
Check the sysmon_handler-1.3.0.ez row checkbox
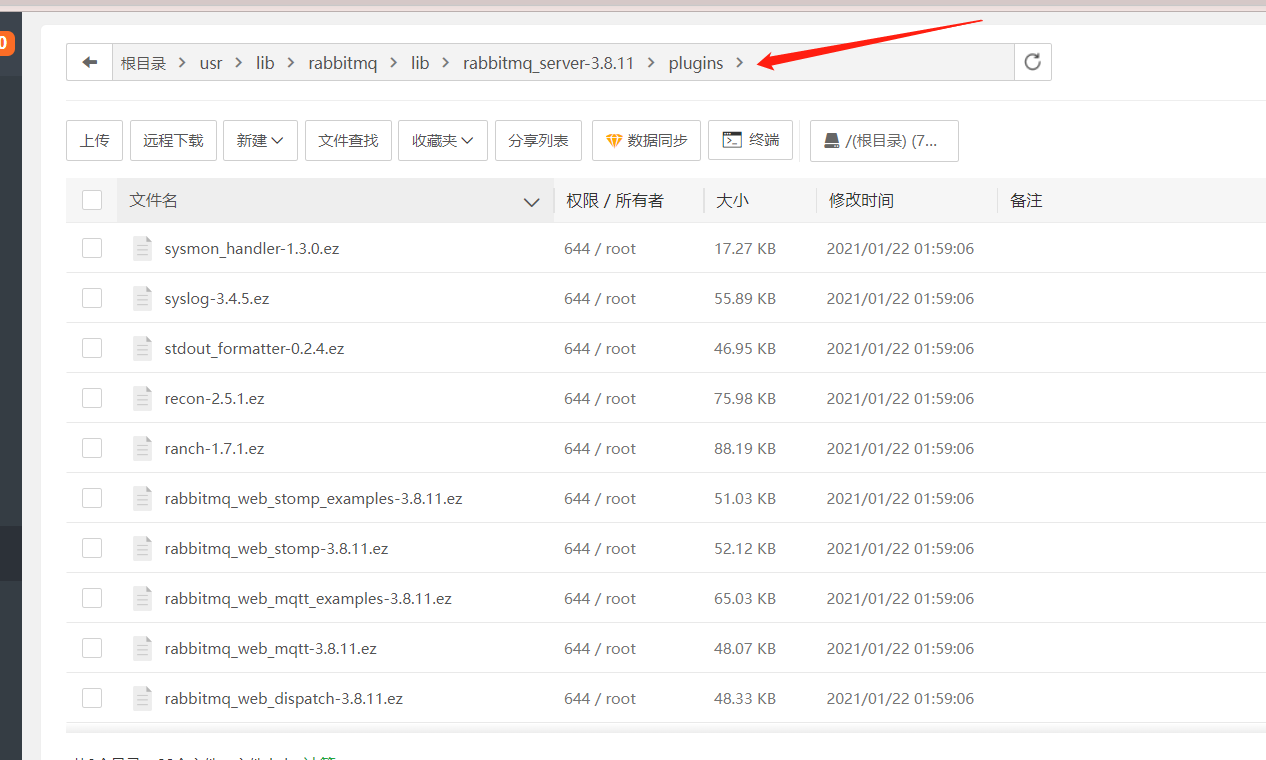tap(92, 248)
